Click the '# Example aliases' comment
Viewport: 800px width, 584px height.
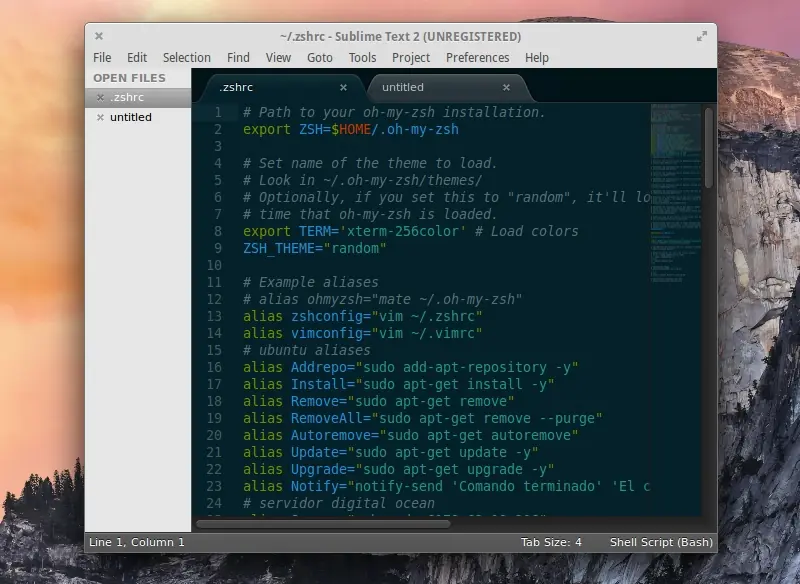pyautogui.click(x=311, y=283)
